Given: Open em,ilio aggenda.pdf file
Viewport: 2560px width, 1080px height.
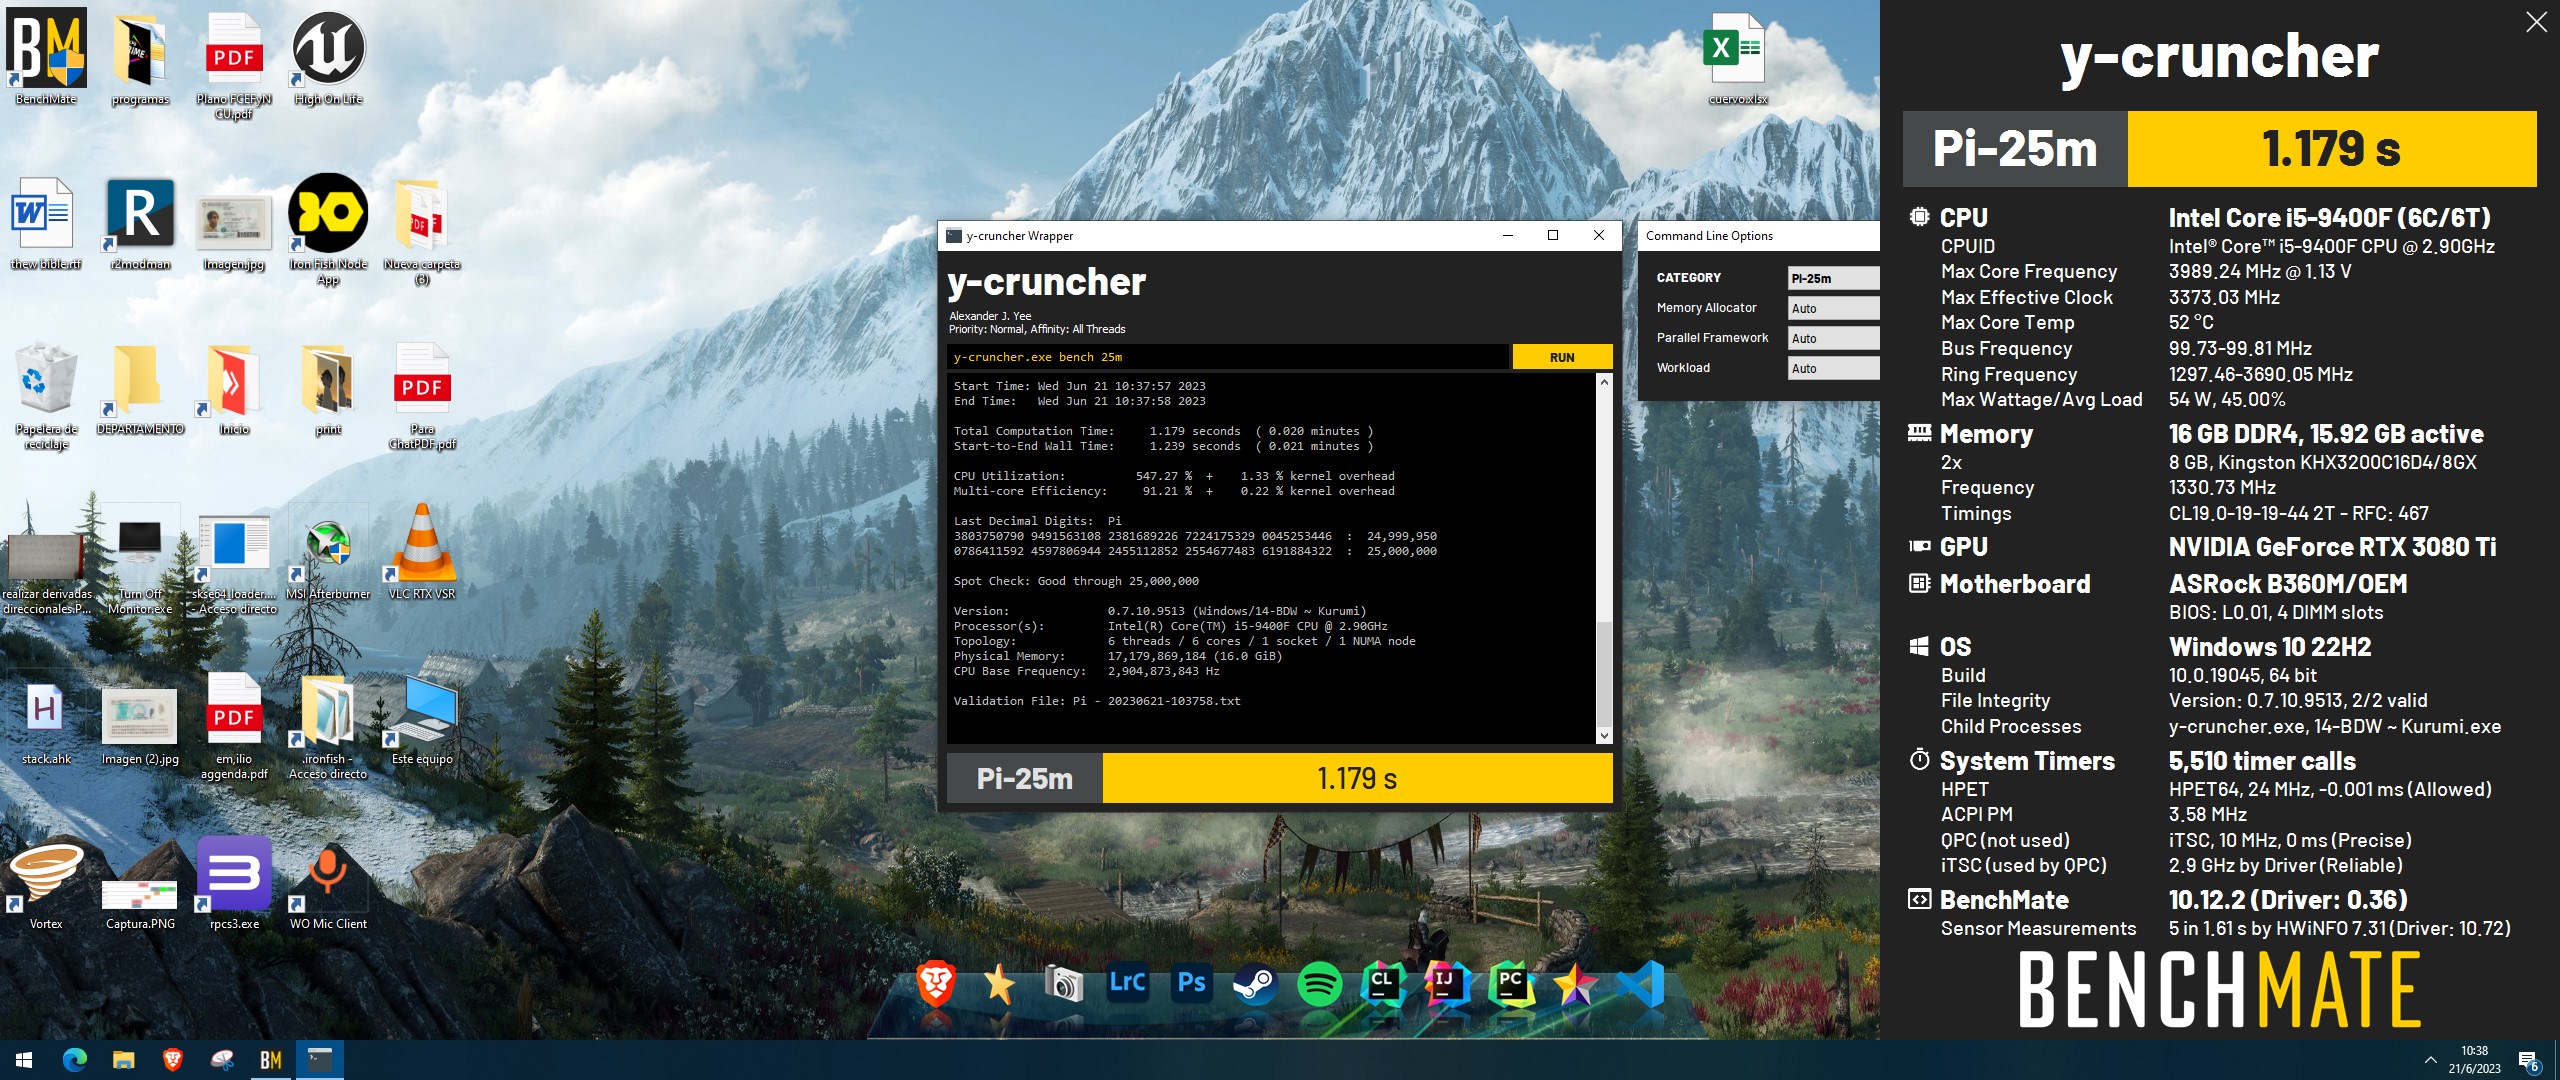Looking at the screenshot, I should coord(234,725).
